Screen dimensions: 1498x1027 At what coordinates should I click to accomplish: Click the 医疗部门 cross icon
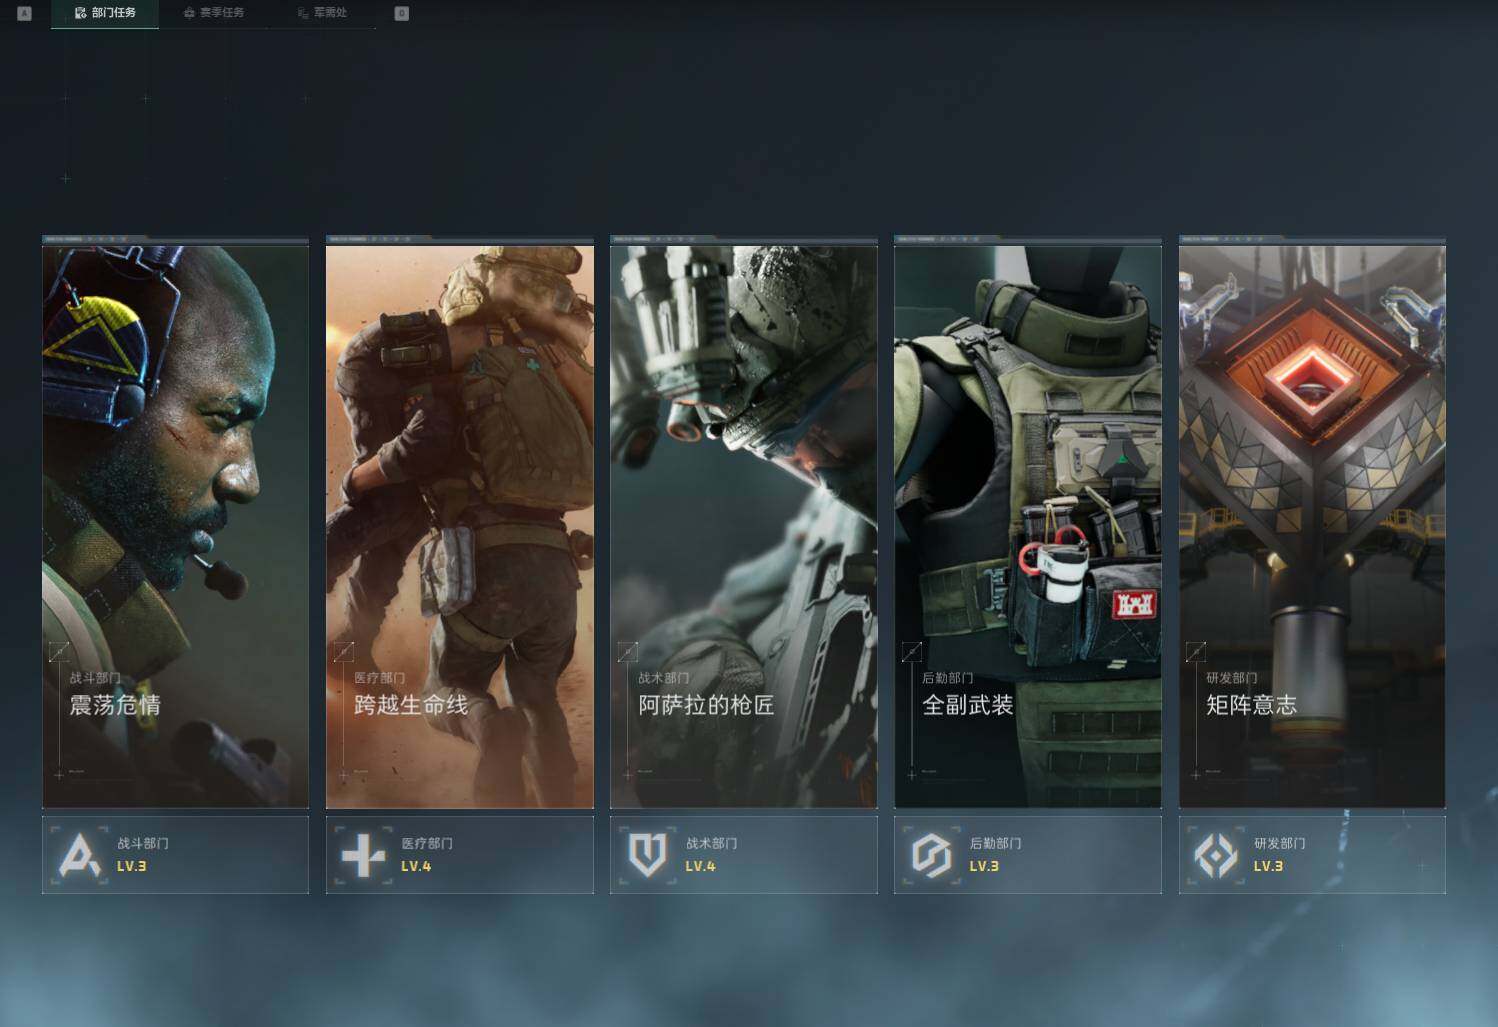363,855
